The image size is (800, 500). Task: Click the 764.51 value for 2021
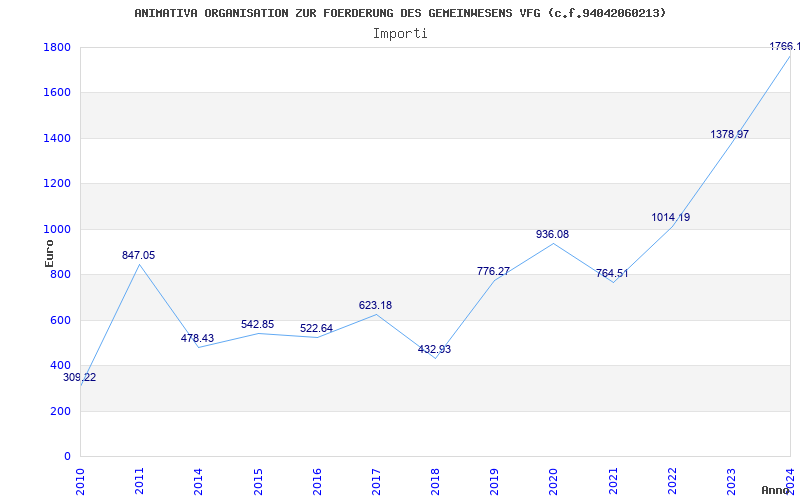coord(612,274)
